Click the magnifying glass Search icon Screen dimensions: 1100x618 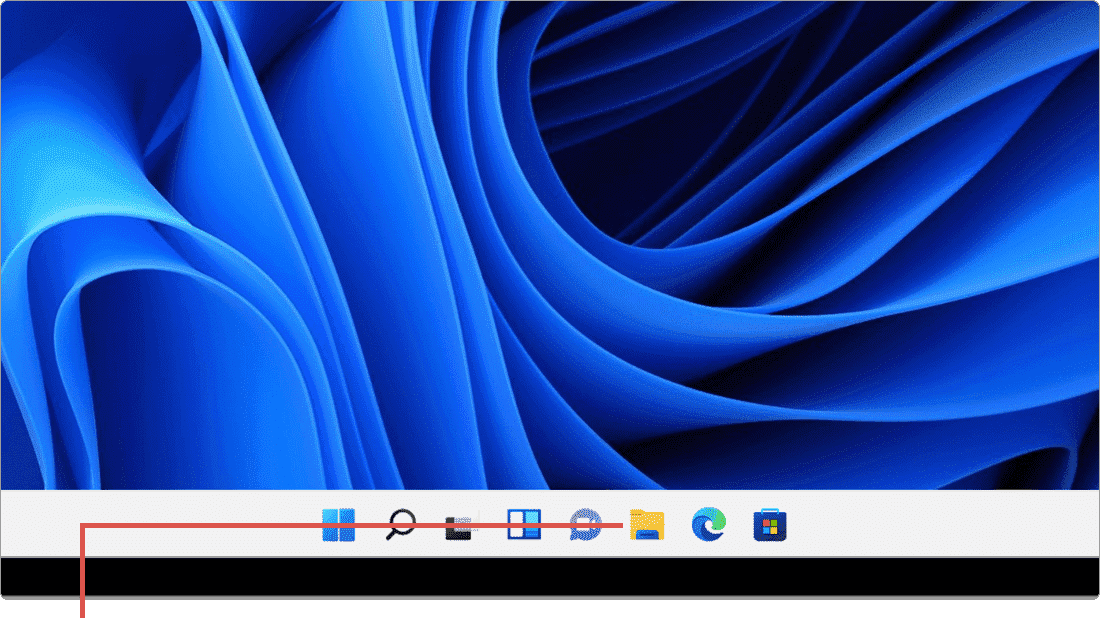click(x=401, y=524)
